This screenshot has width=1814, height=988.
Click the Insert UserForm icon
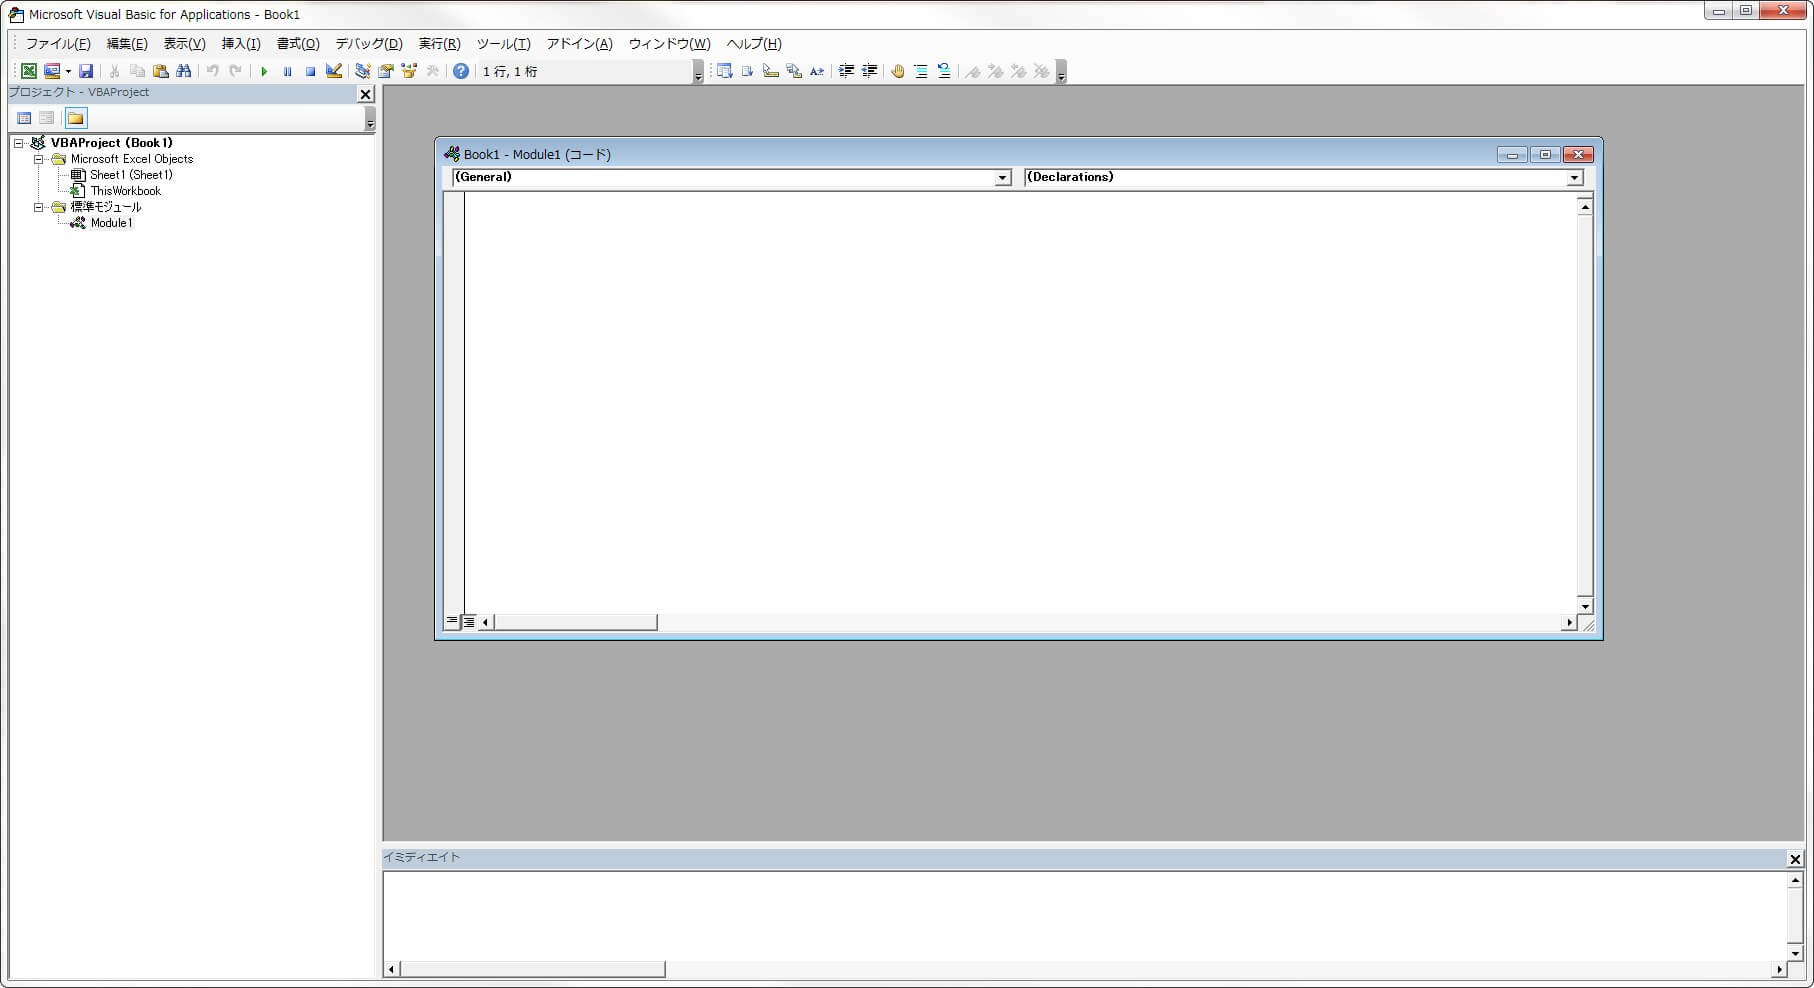click(51, 71)
